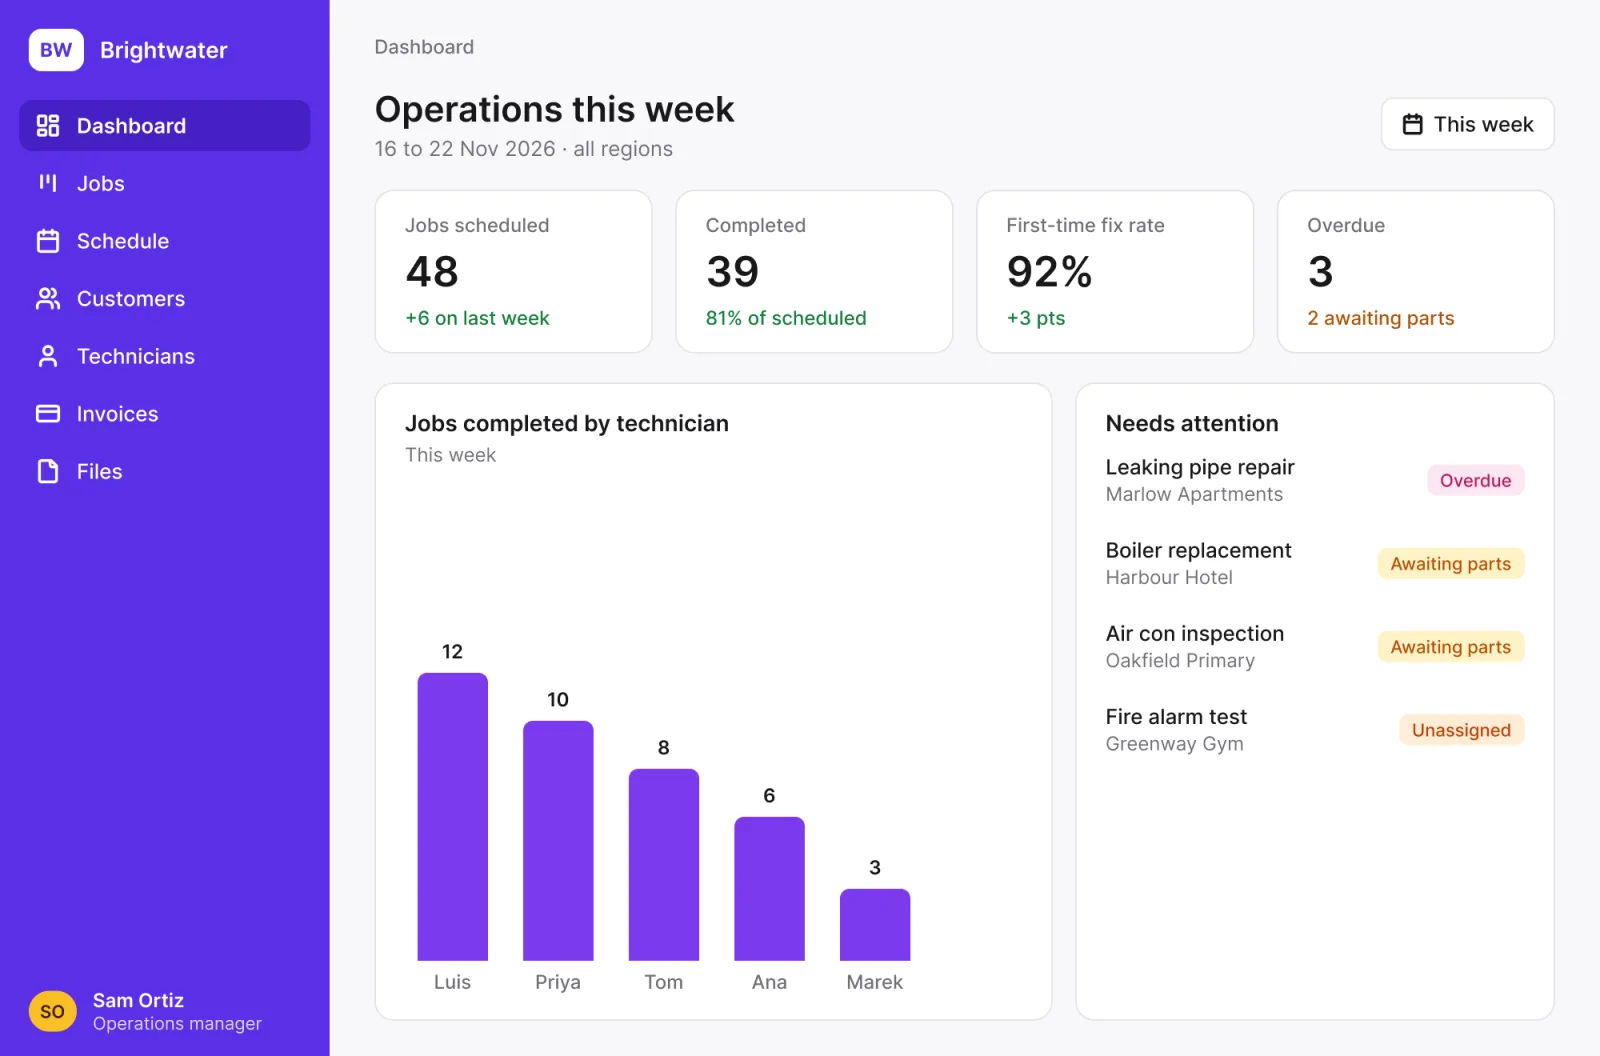Image resolution: width=1600 pixels, height=1056 pixels.
Task: Select the Overdue 3 card
Action: point(1416,272)
